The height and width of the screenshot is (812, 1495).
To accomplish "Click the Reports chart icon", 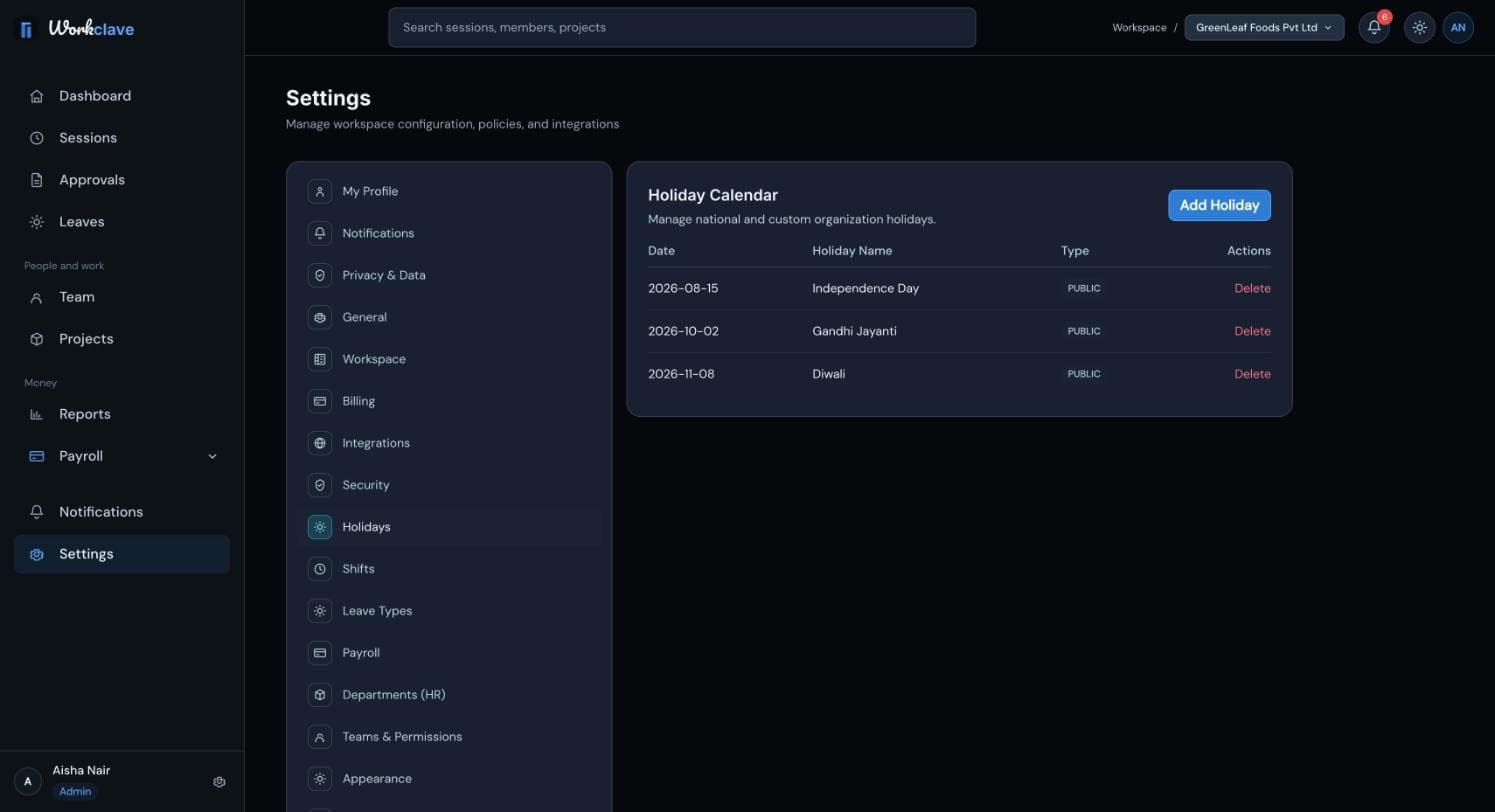I will point(37,414).
